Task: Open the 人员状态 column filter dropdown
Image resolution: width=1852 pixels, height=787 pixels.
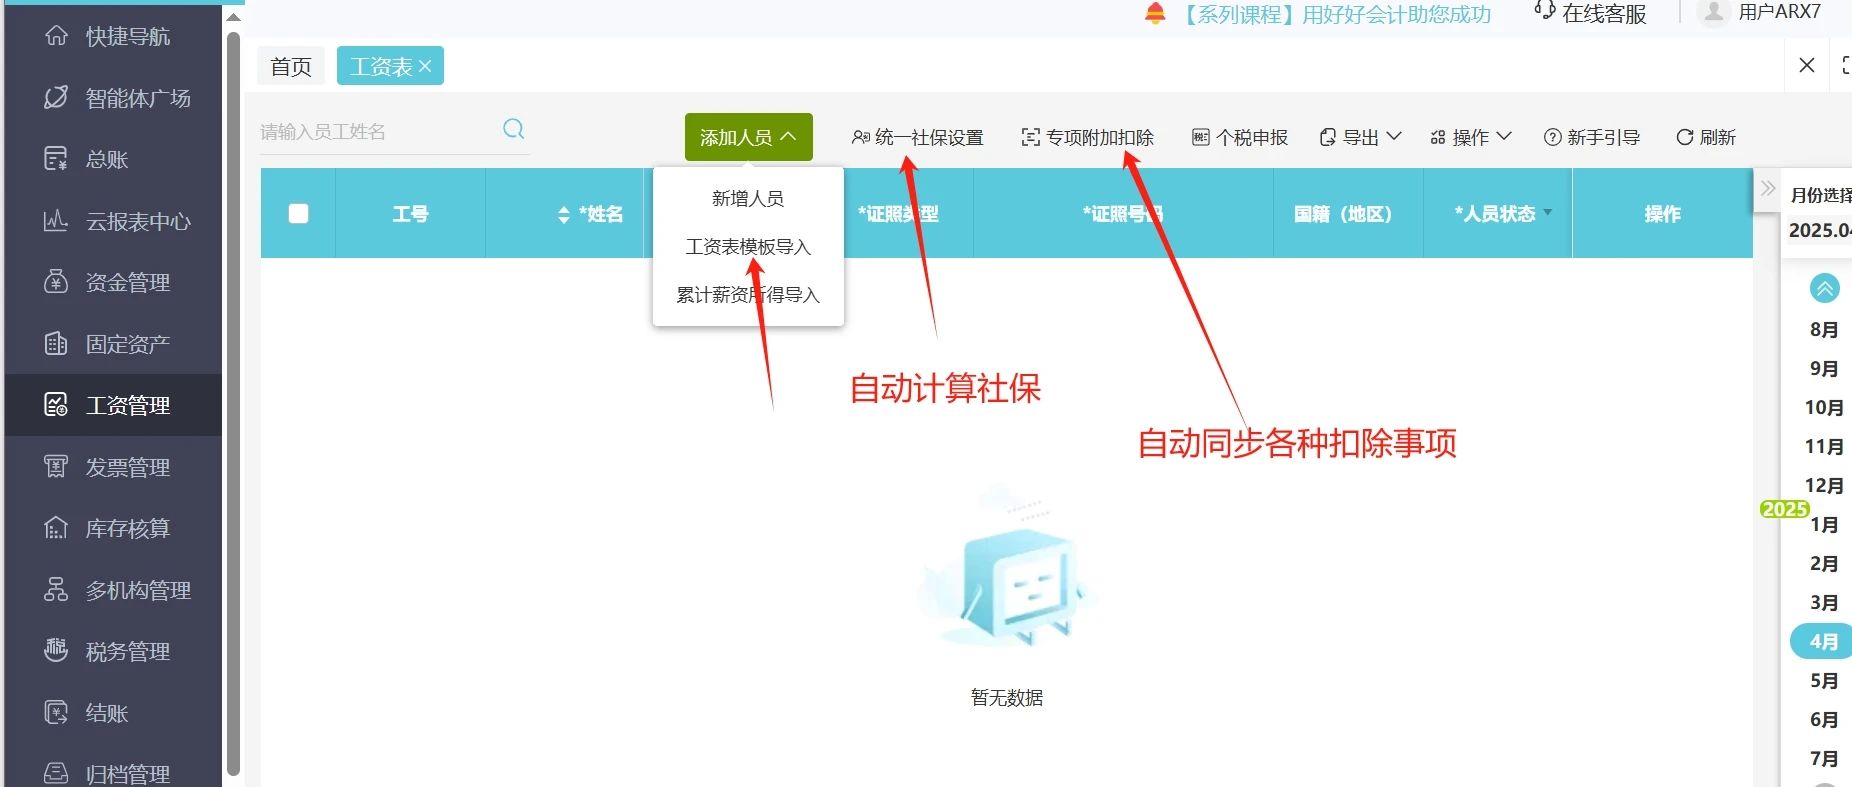Action: coord(1548,212)
